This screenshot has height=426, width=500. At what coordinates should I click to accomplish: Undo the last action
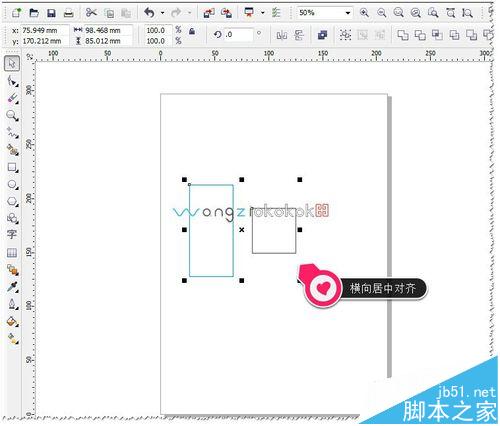149,13
